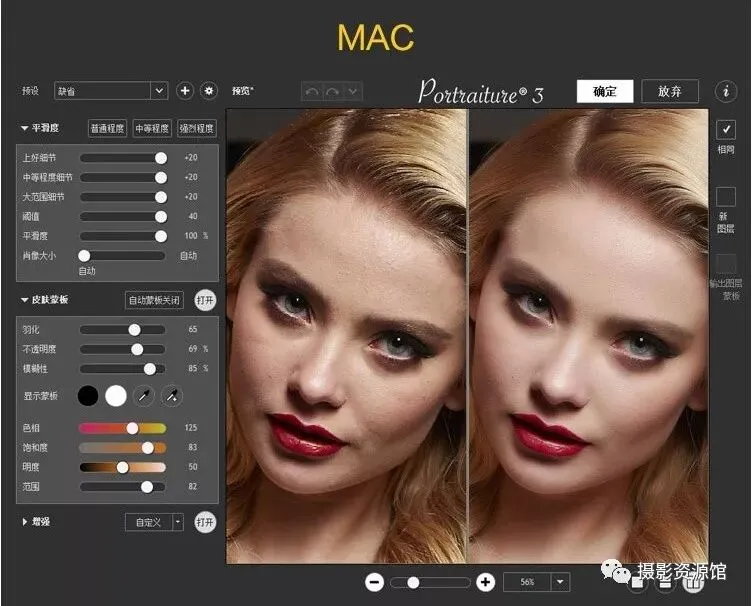
Task: Click the 平滑度 value 100
Action: tap(191, 235)
